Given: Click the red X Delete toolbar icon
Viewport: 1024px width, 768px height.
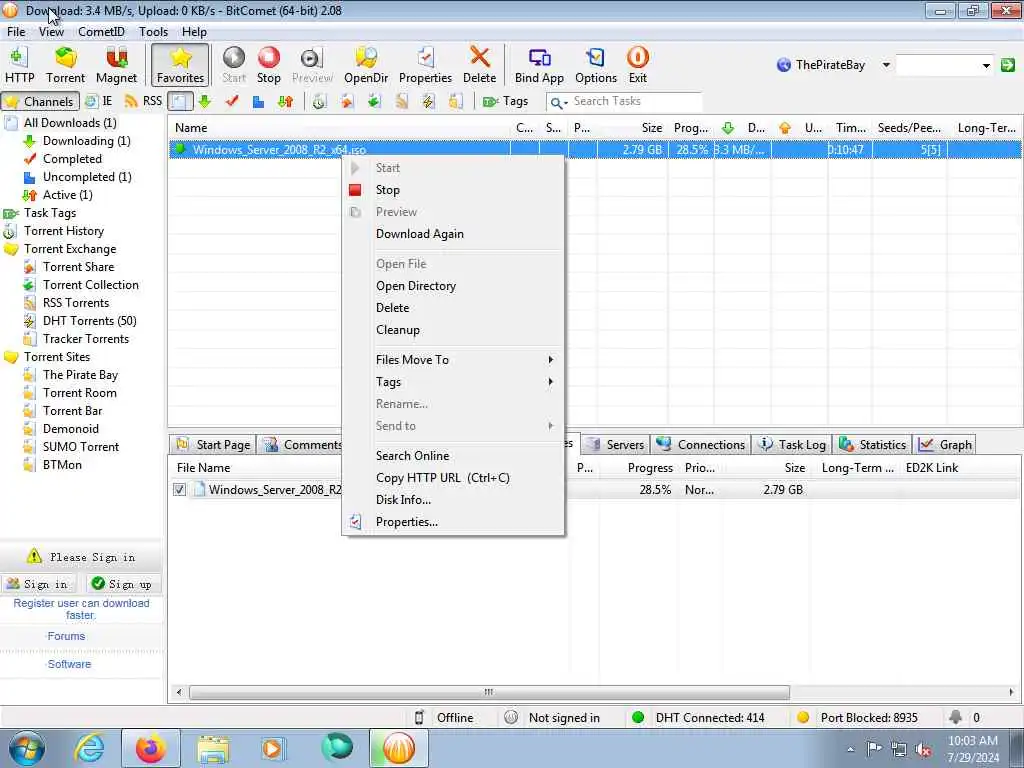Looking at the screenshot, I should pos(479,65).
